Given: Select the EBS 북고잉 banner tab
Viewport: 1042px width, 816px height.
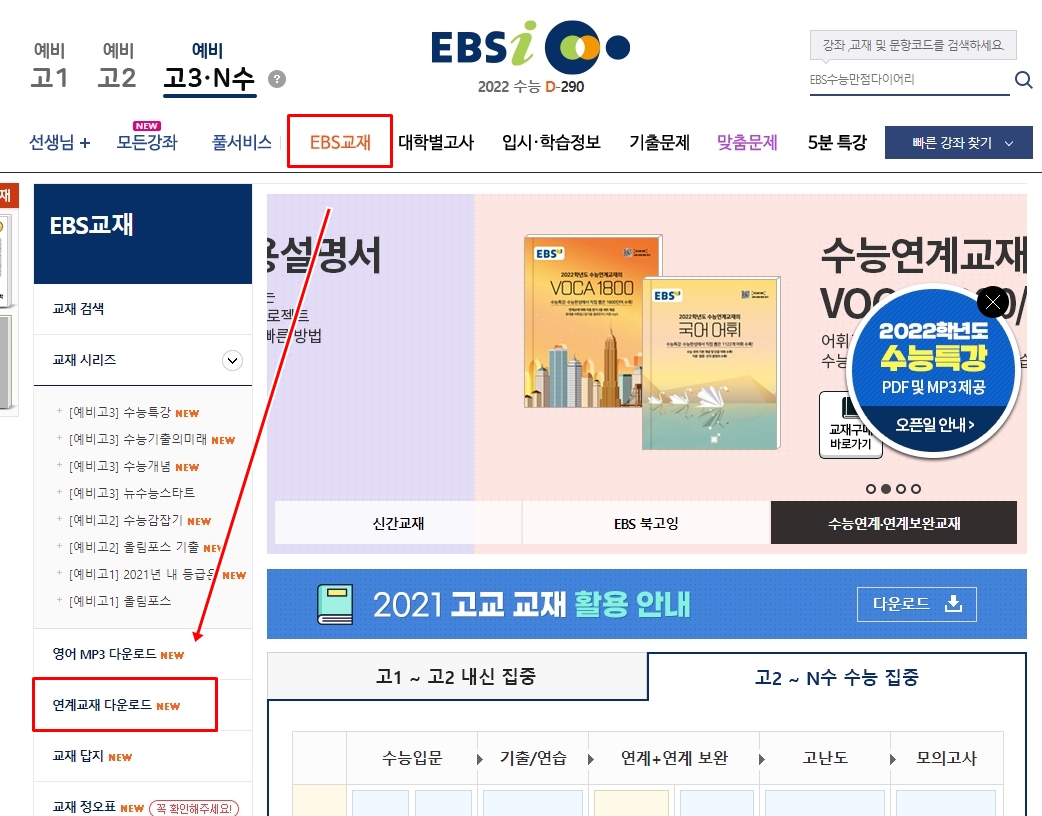Looking at the screenshot, I should (646, 523).
